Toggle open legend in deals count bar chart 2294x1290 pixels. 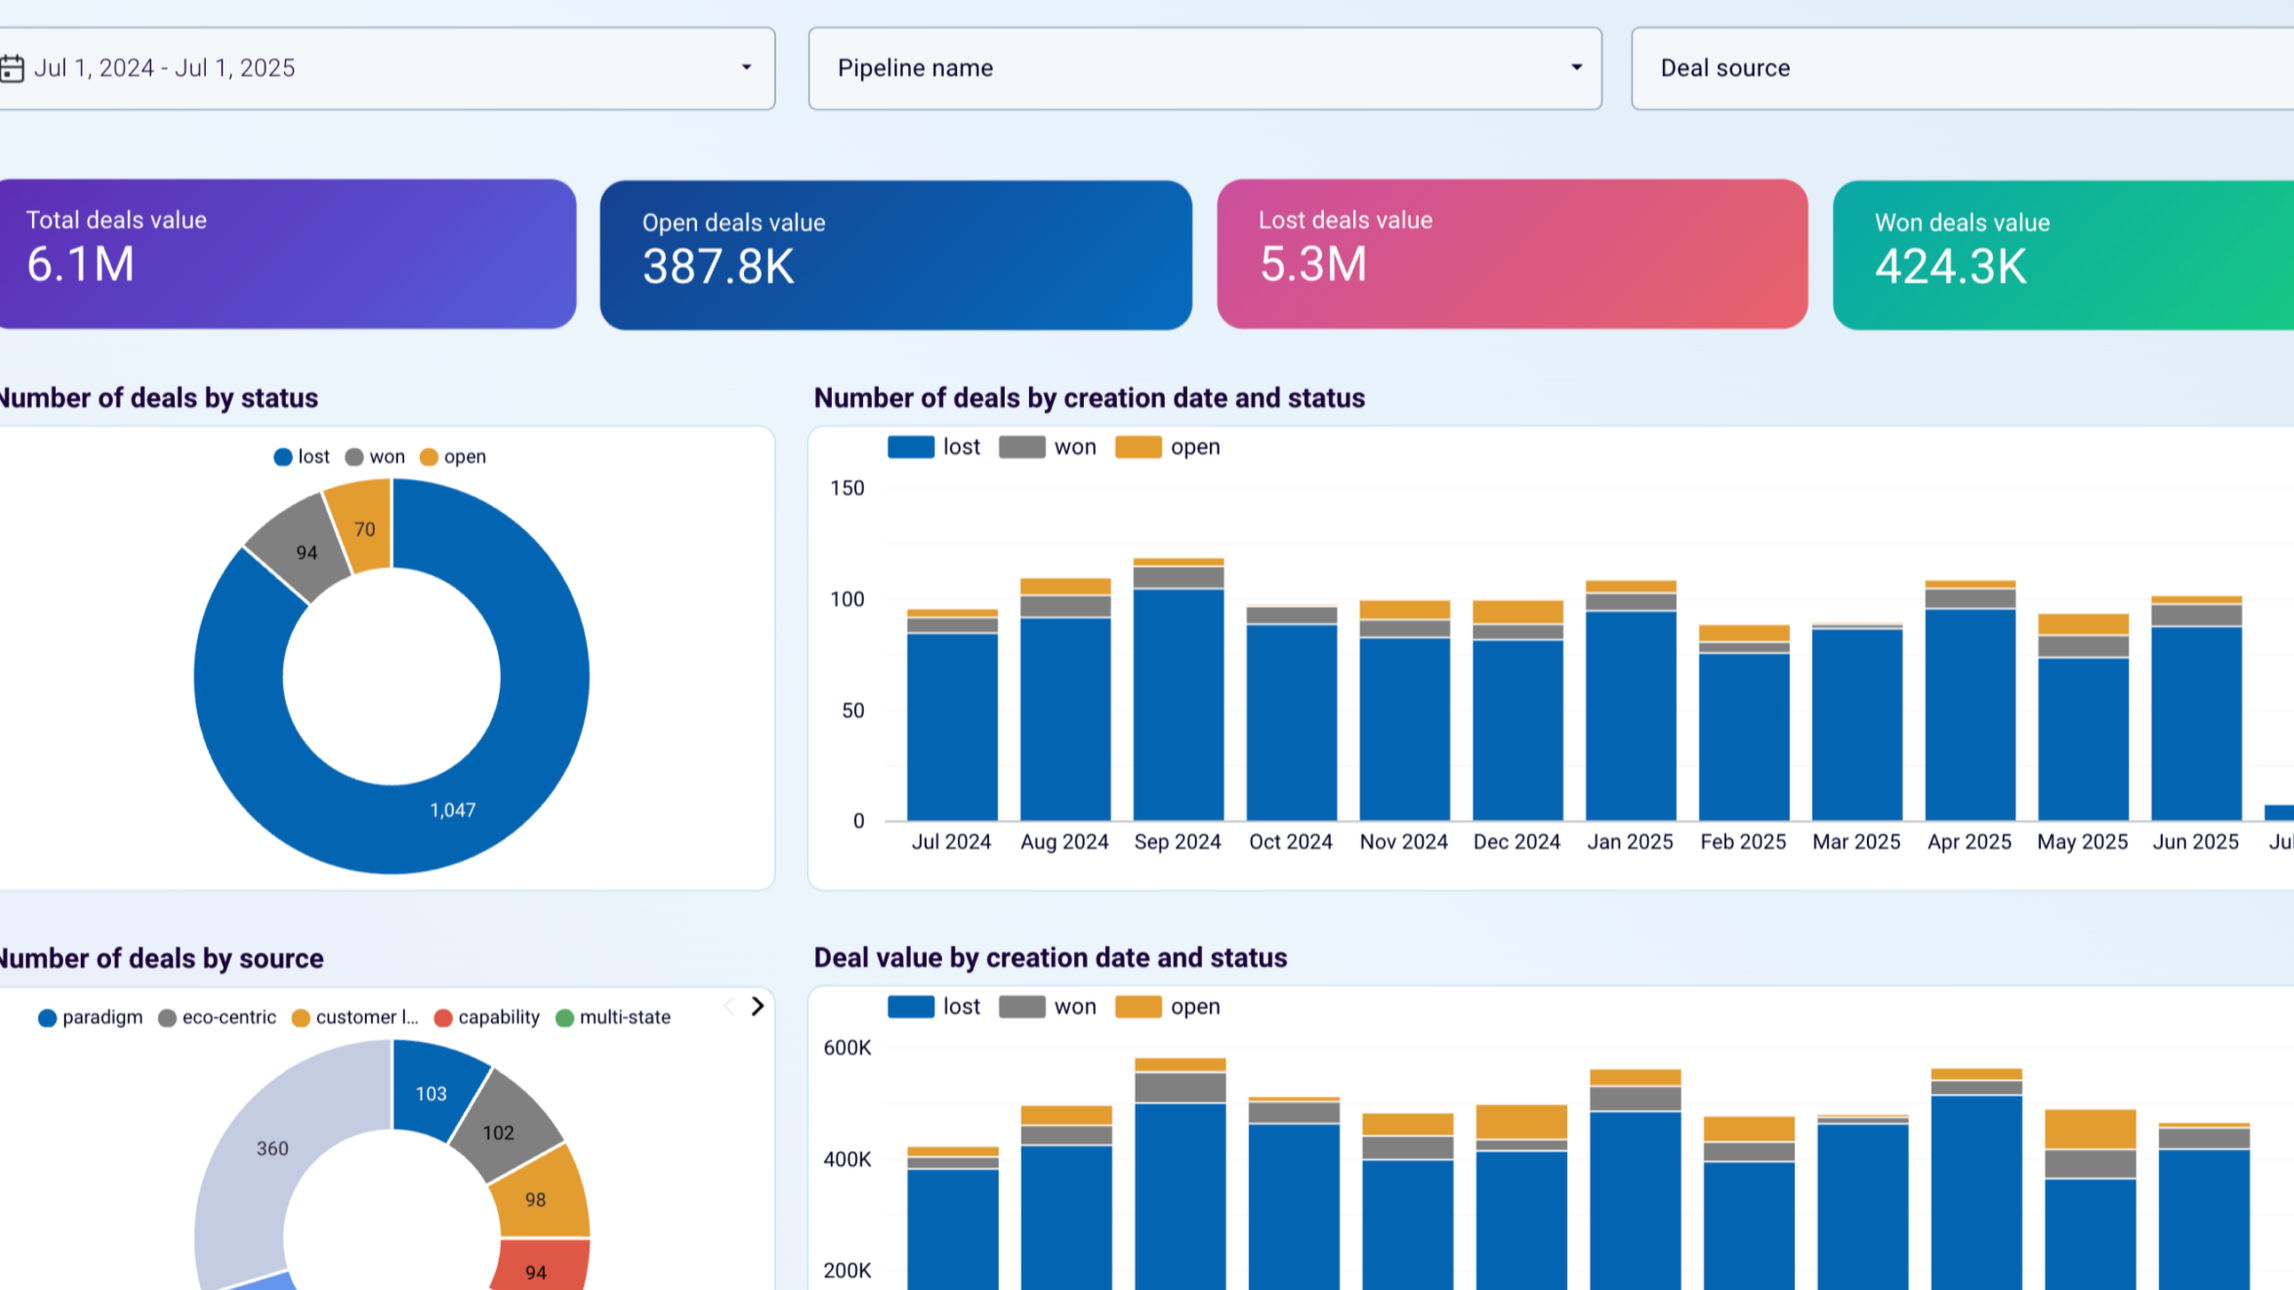tap(1167, 447)
